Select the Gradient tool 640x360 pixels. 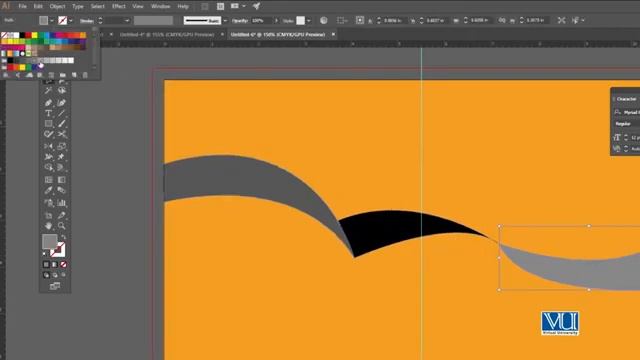pyautogui.click(x=62, y=180)
